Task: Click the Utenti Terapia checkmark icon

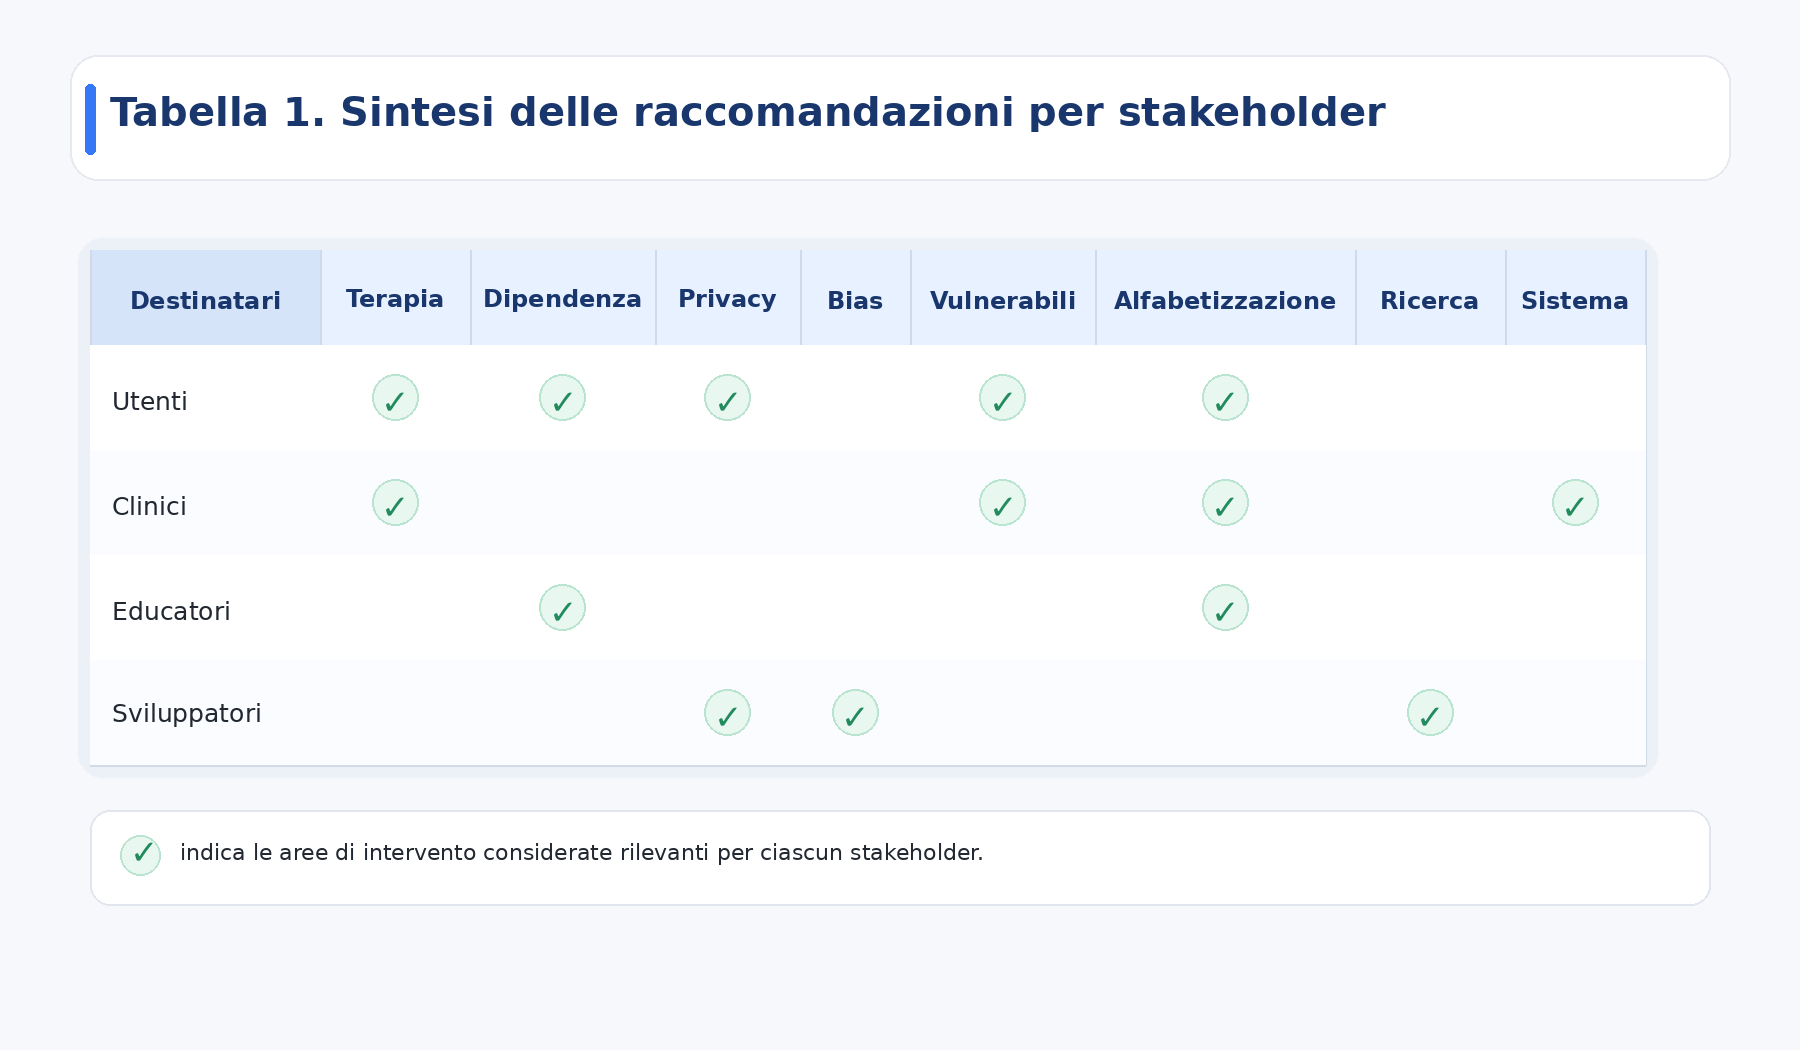Action: (395, 398)
